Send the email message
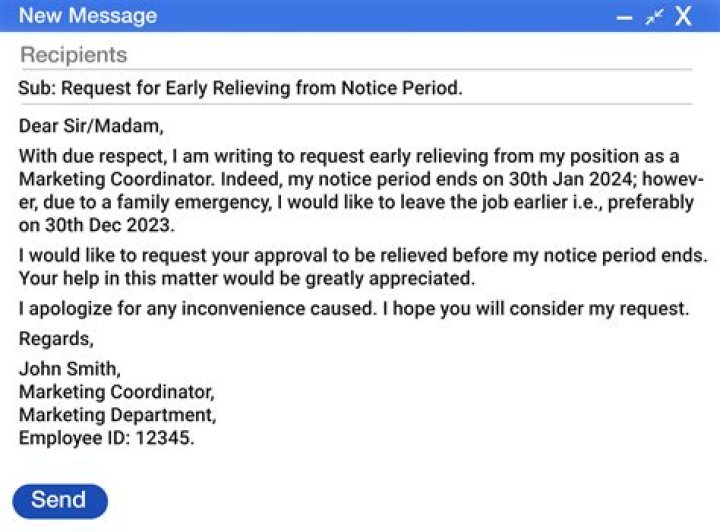Screen dimensions: 720x532 (59, 501)
